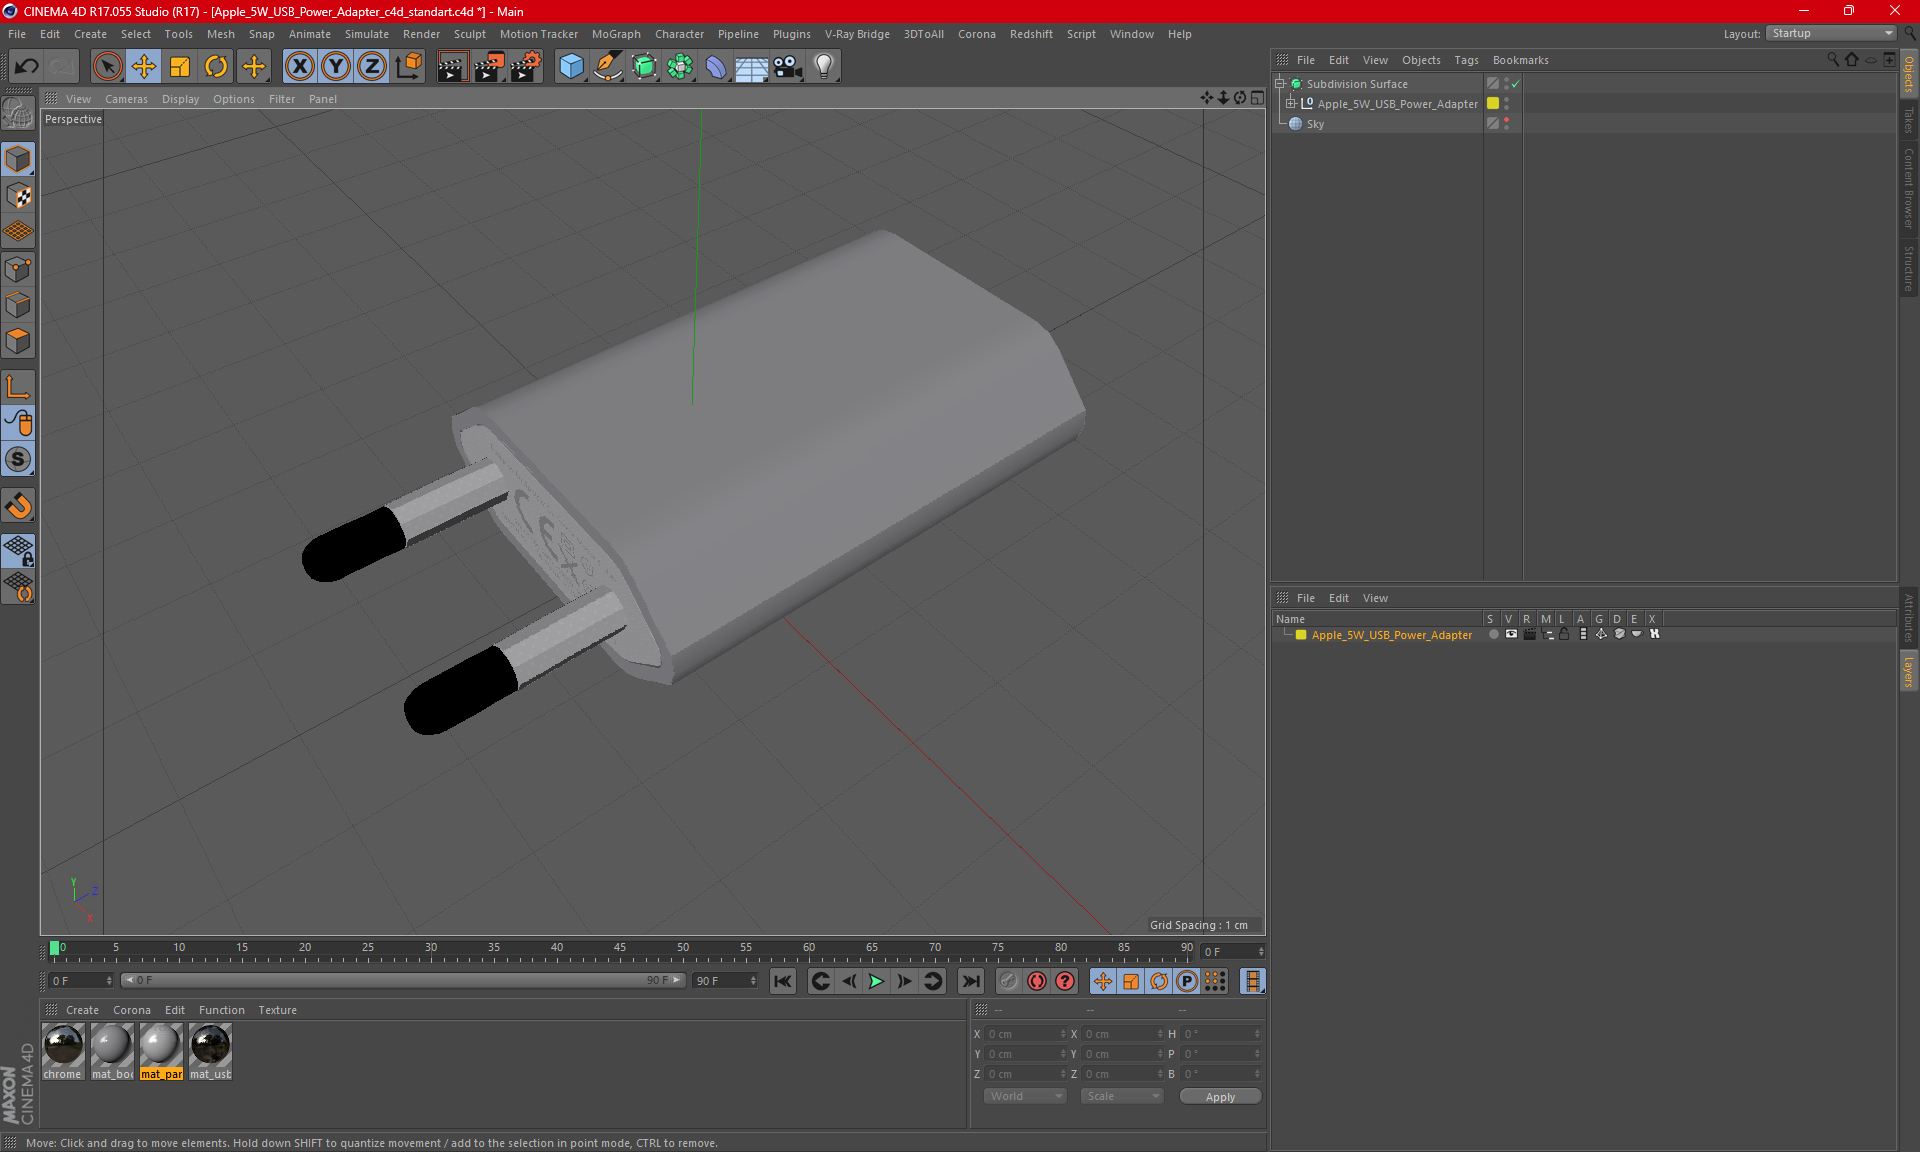Open the Scale mode dropdown
Viewport: 1920px width, 1152px height.
point(1122,1097)
